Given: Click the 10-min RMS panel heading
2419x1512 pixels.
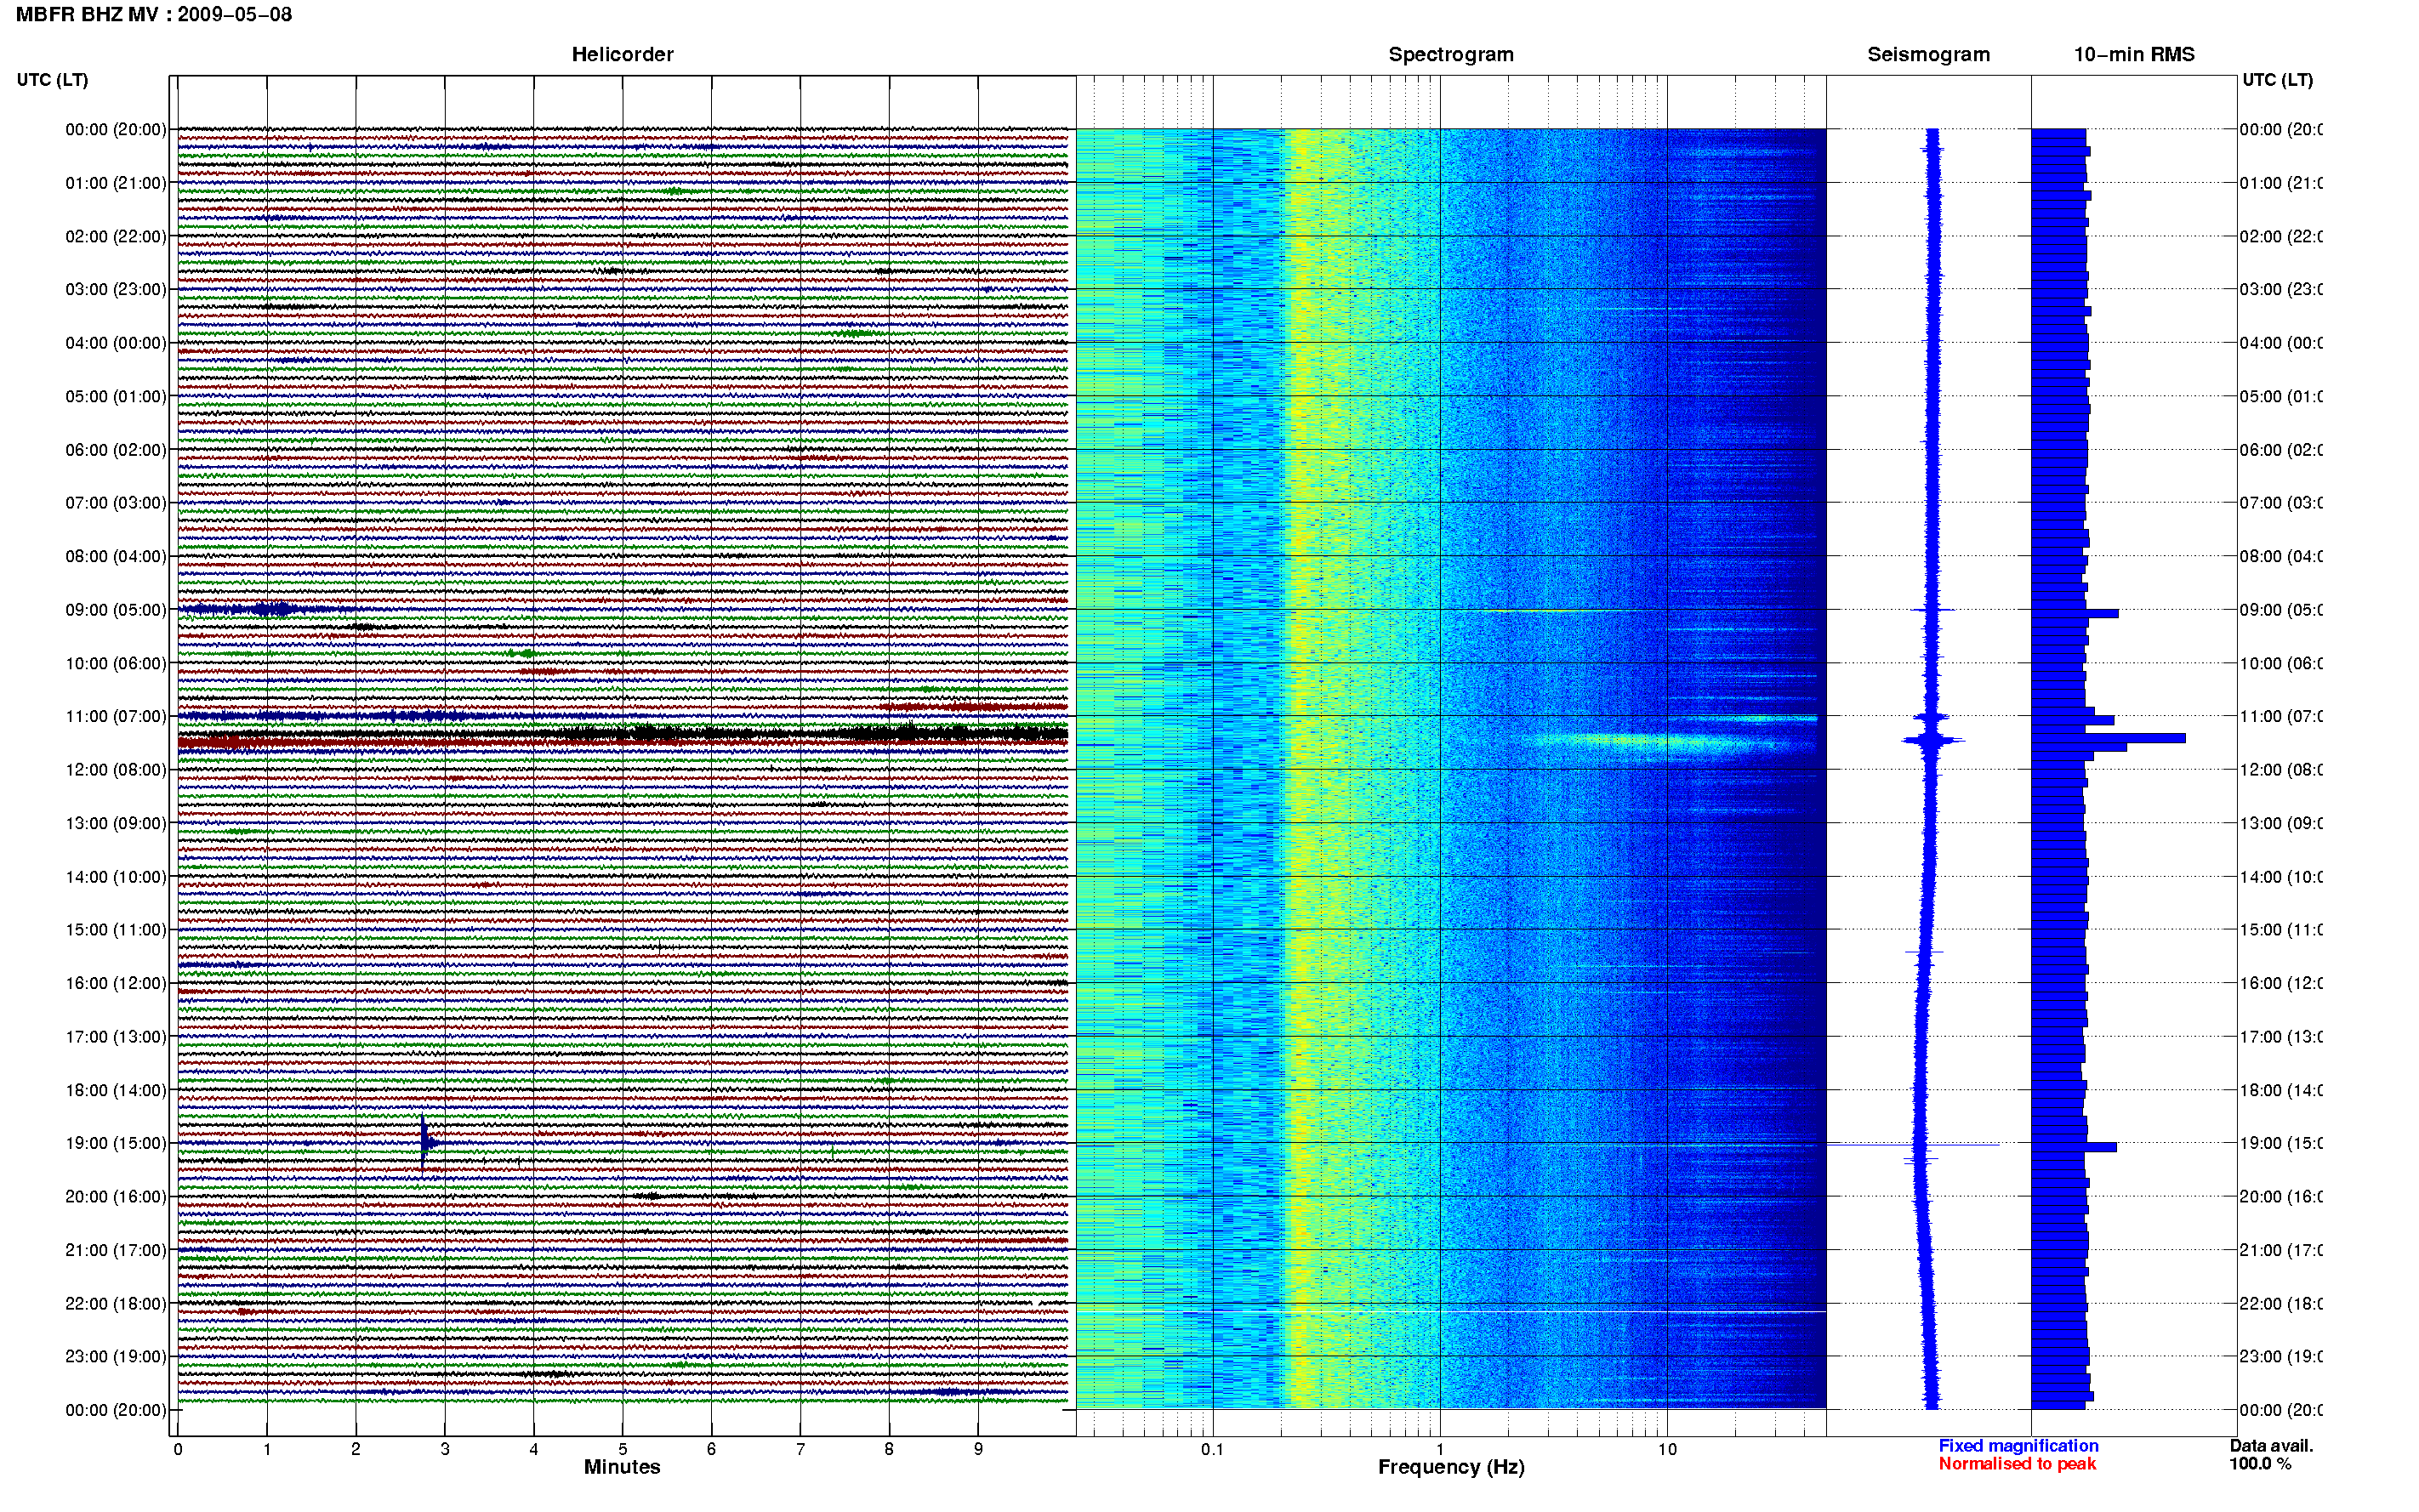Looking at the screenshot, I should coord(2134,55).
